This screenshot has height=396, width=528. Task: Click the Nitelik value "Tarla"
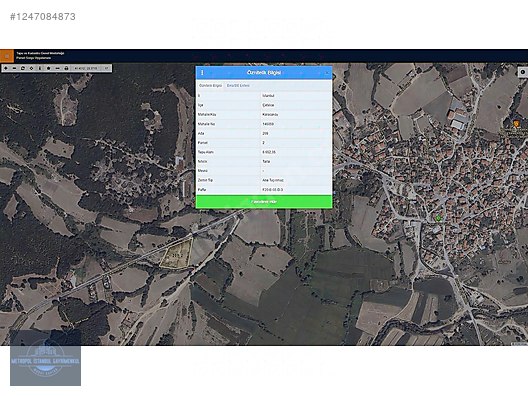coord(266,162)
